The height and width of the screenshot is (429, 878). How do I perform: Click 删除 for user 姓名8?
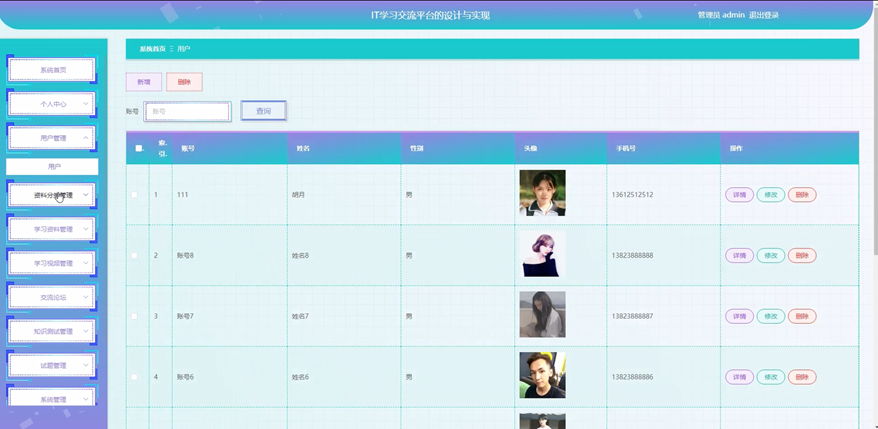pos(802,255)
